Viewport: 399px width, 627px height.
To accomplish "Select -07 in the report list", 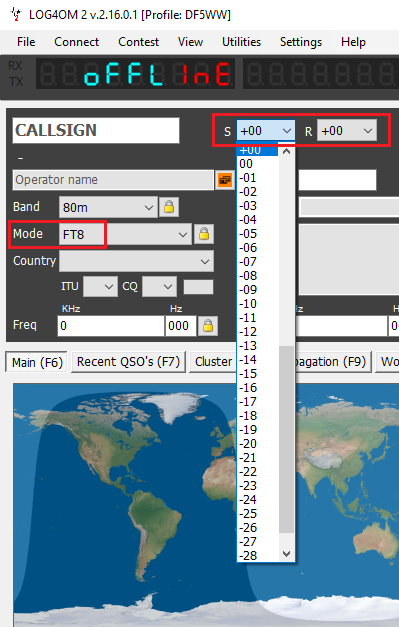I will (258, 262).
